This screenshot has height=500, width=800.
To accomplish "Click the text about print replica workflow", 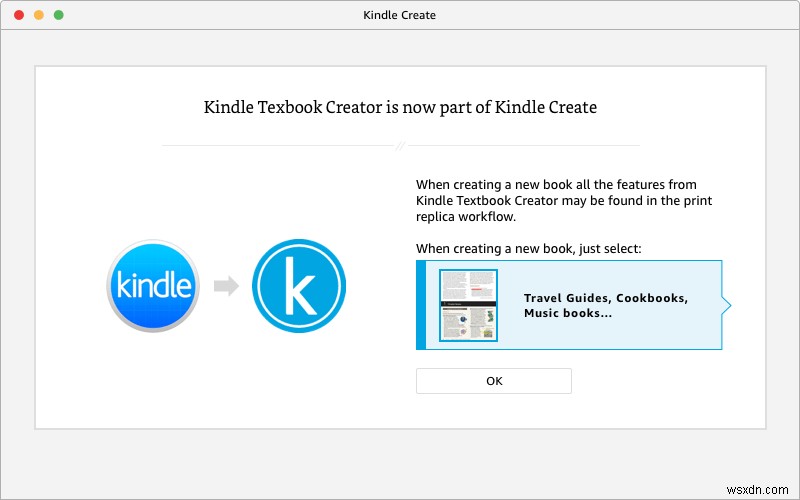I will (x=564, y=201).
